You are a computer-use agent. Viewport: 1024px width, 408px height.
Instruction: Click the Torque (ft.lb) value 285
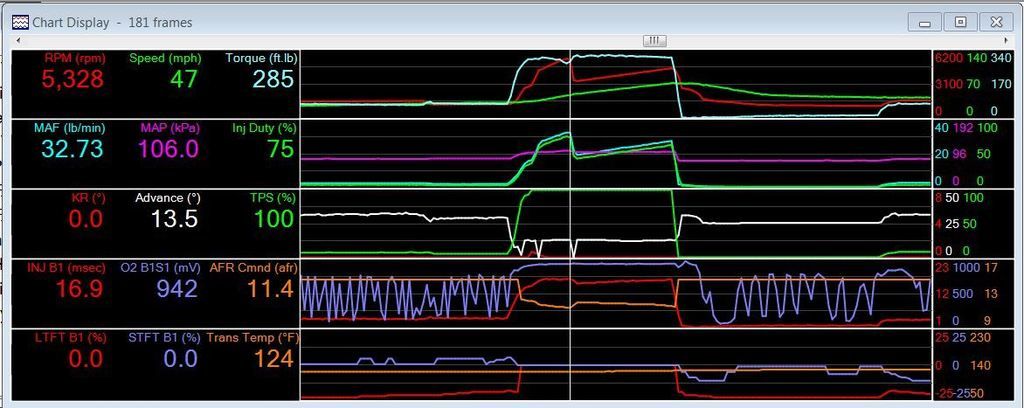click(272, 80)
